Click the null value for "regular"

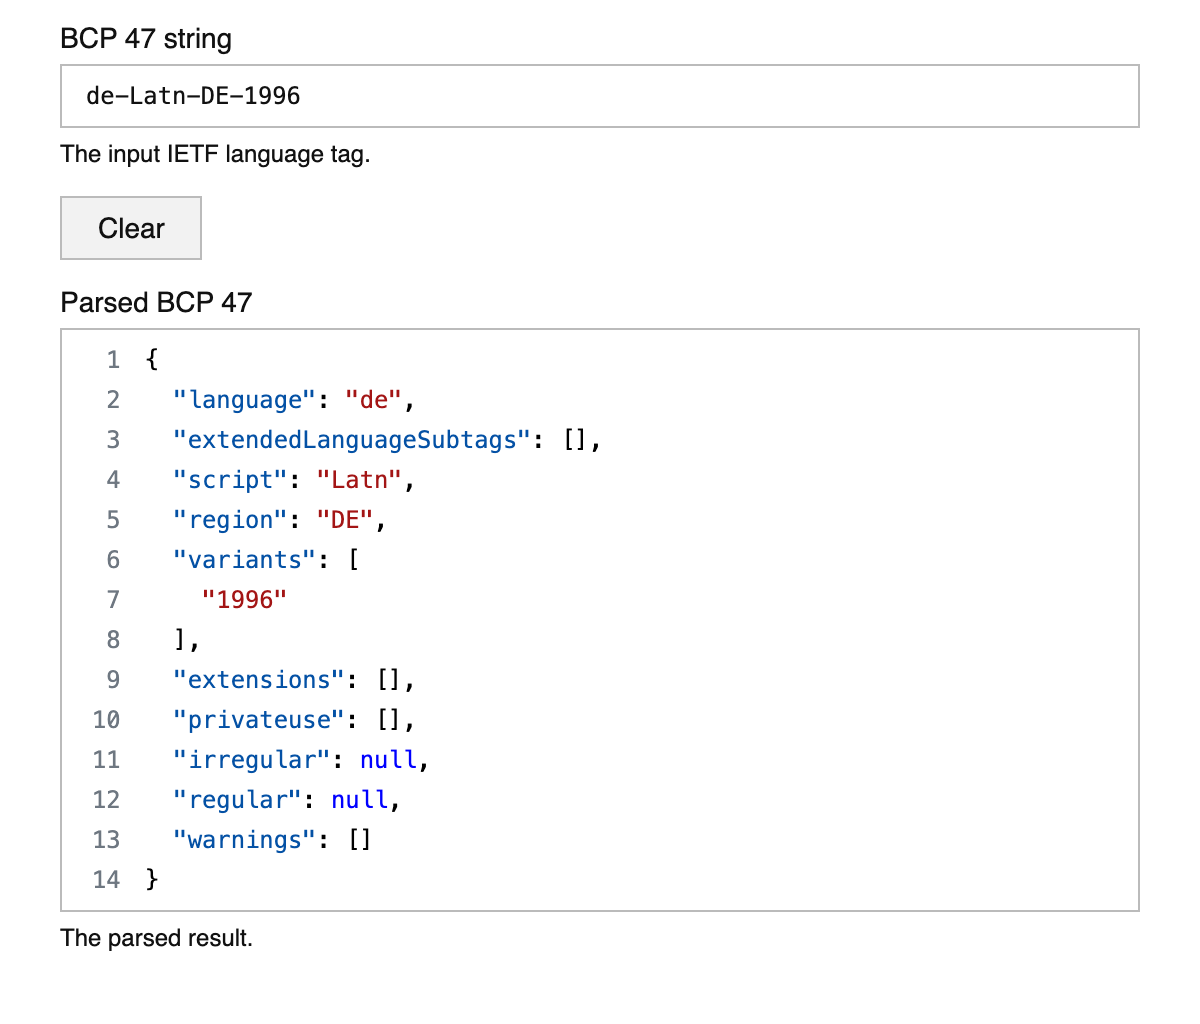(360, 799)
